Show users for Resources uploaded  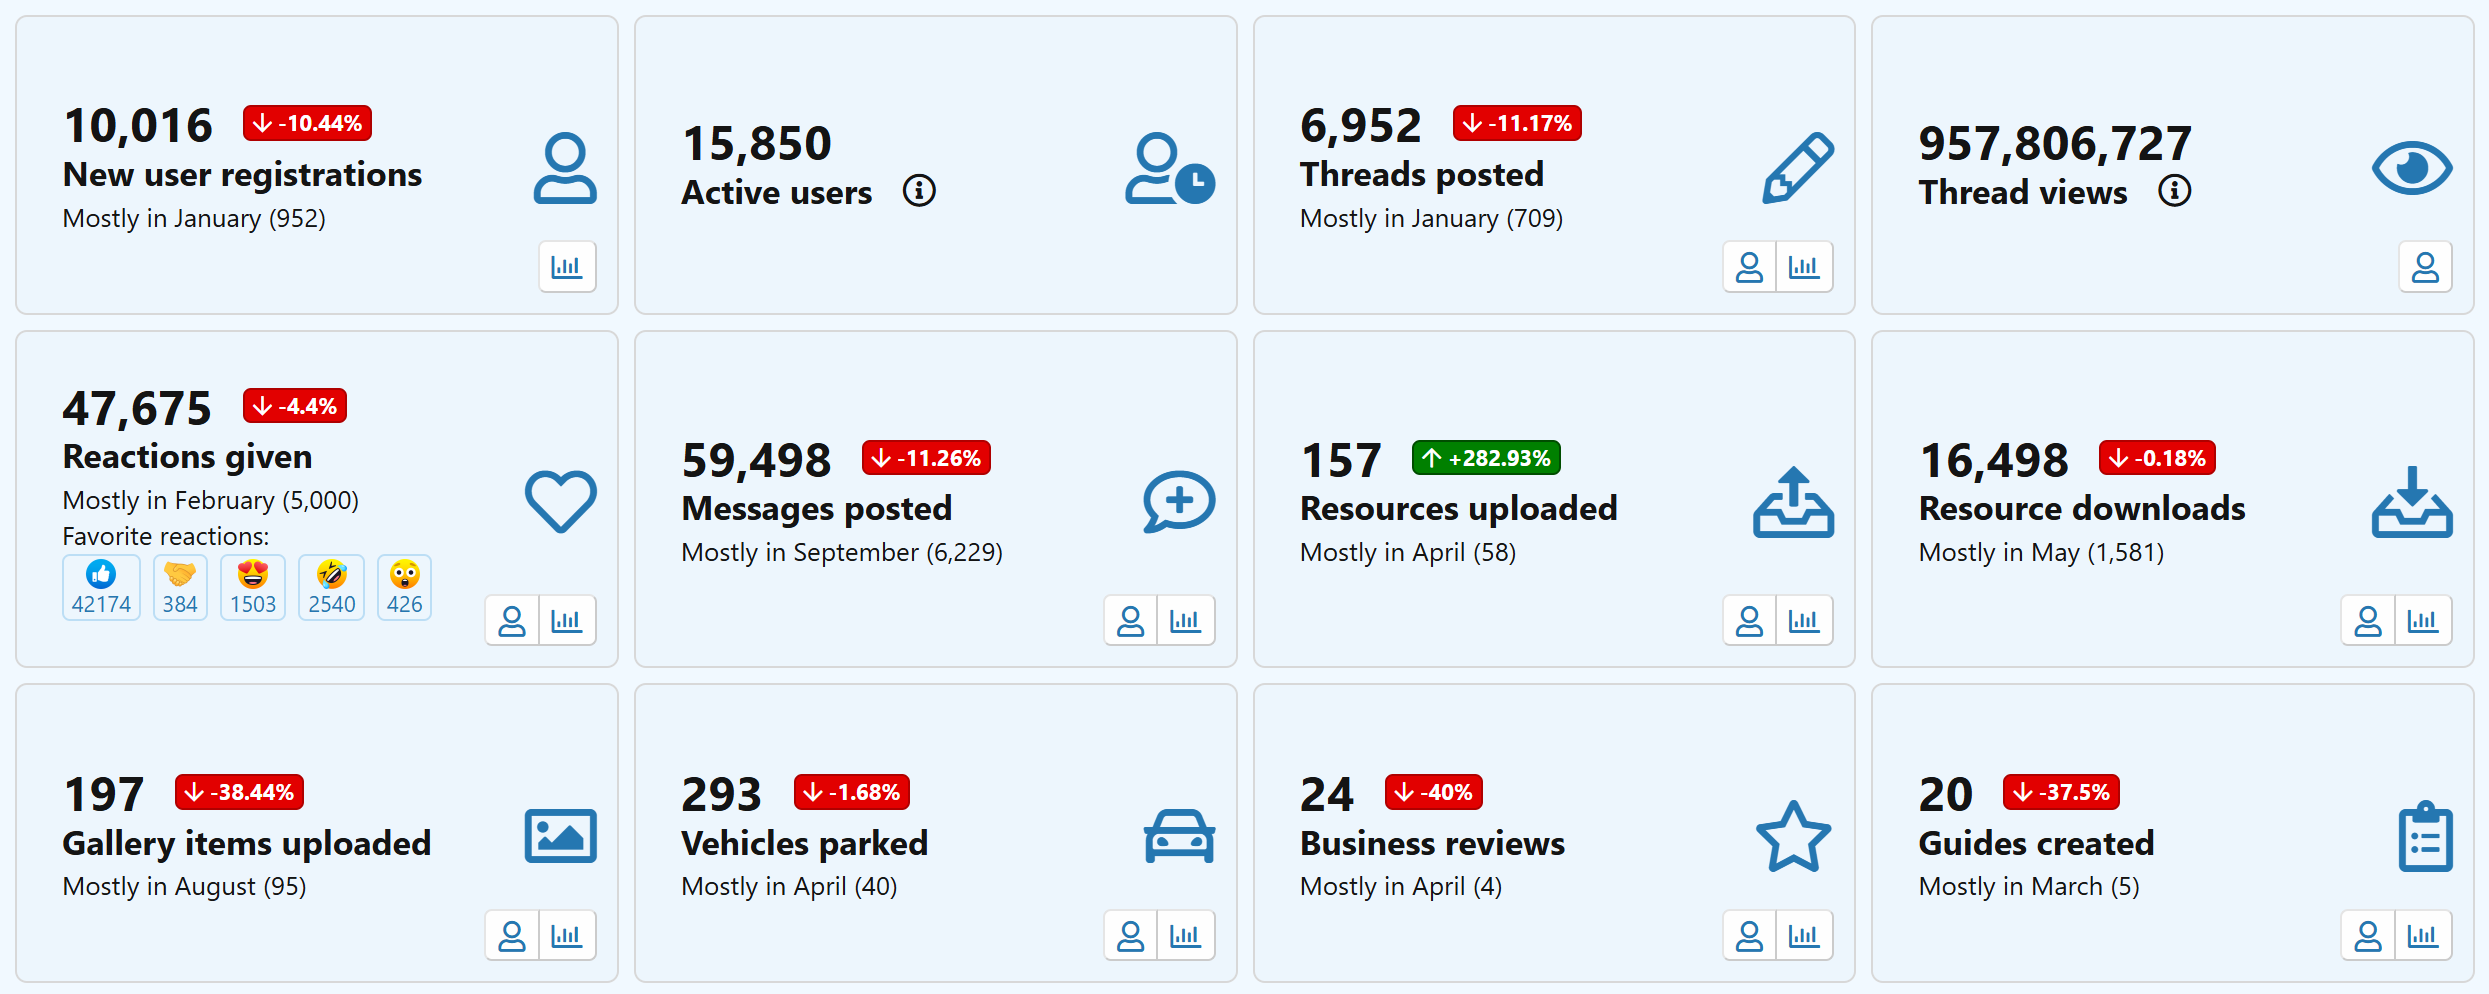tap(1749, 621)
